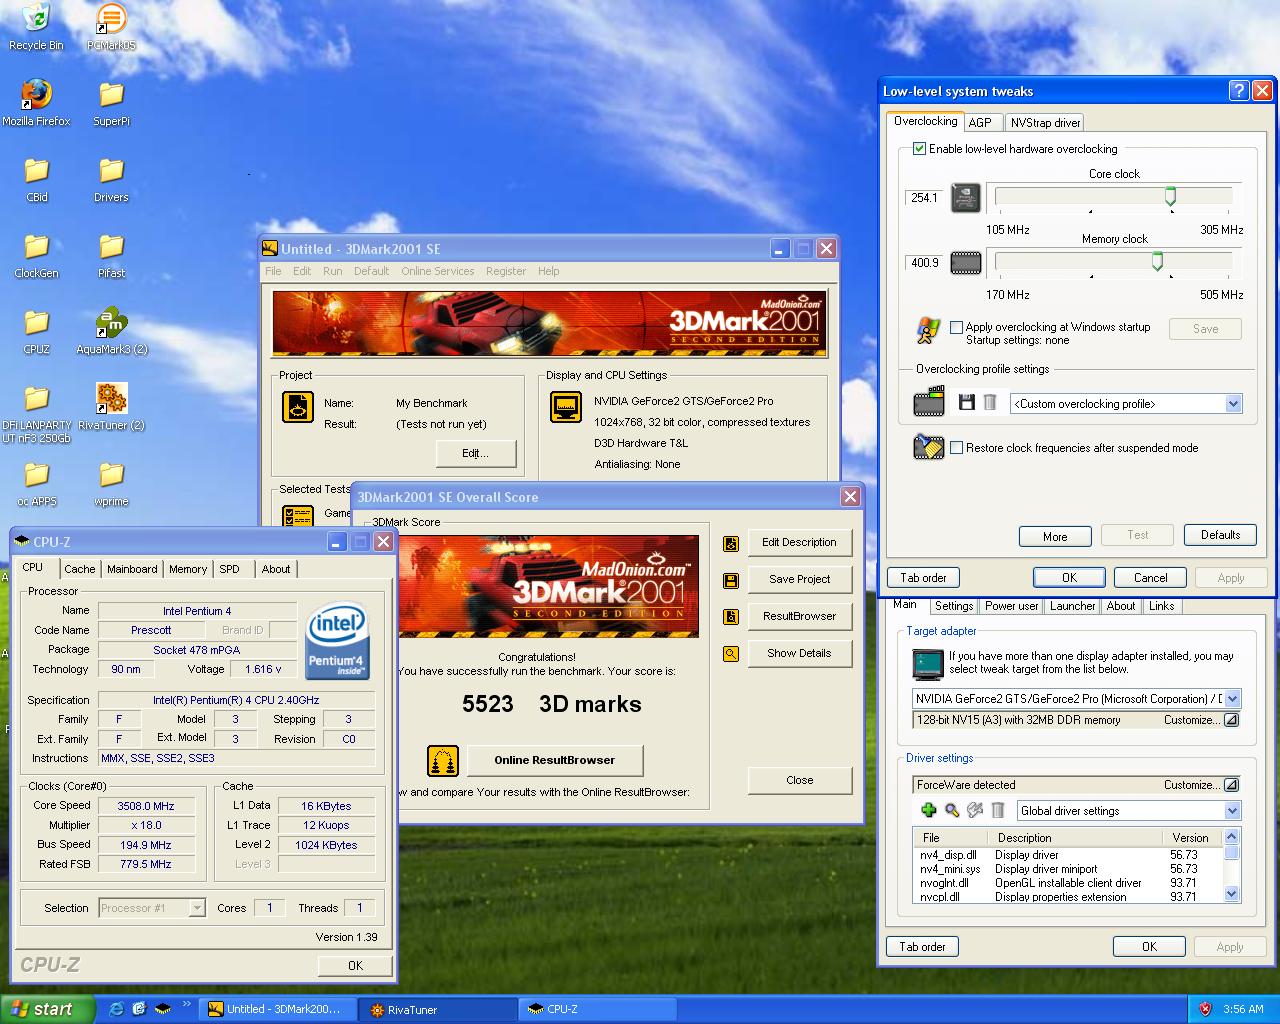The height and width of the screenshot is (1024, 1280).
Task: Click the Save Project floppy icon
Action: (x=731, y=580)
